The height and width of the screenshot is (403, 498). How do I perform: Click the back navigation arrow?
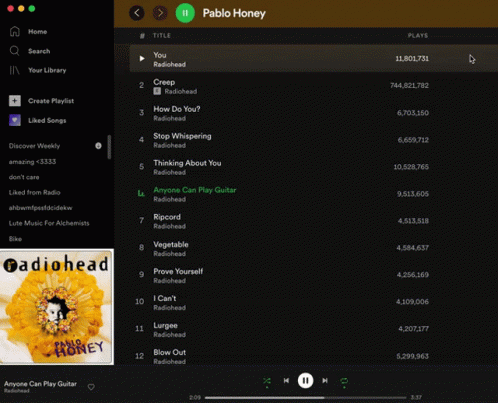click(x=137, y=13)
